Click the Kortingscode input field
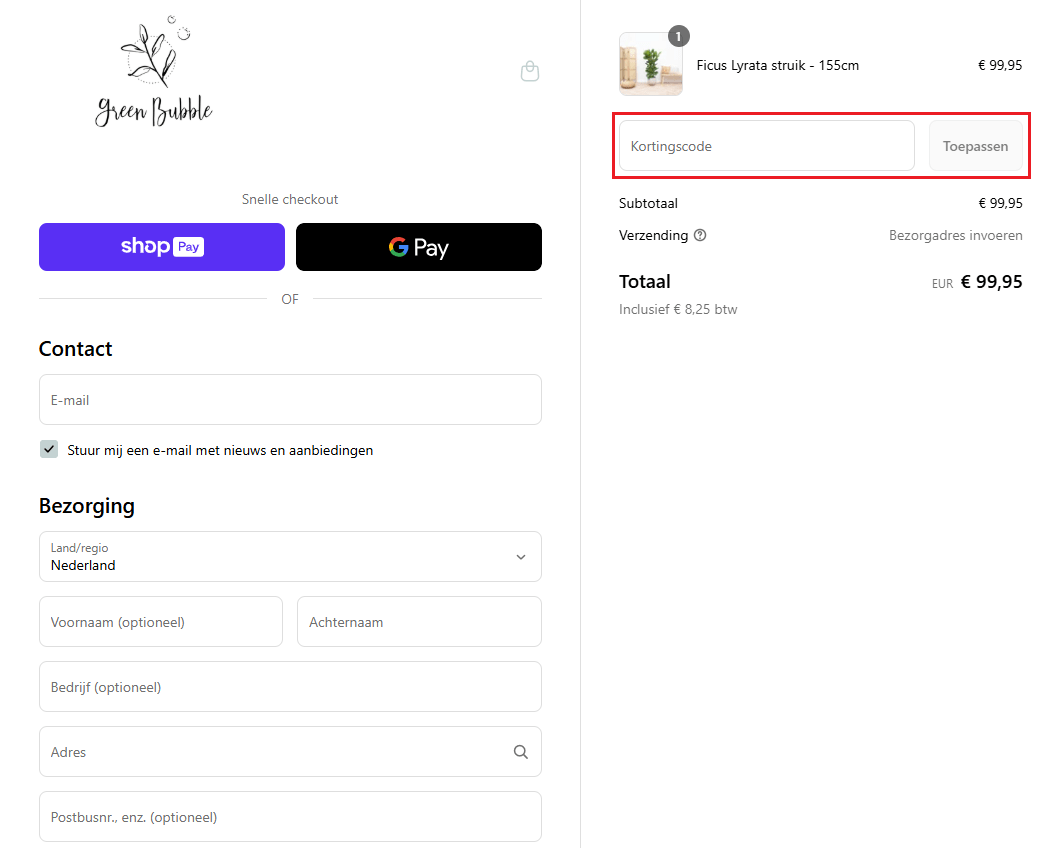This screenshot has height=848, width=1062. 766,146
